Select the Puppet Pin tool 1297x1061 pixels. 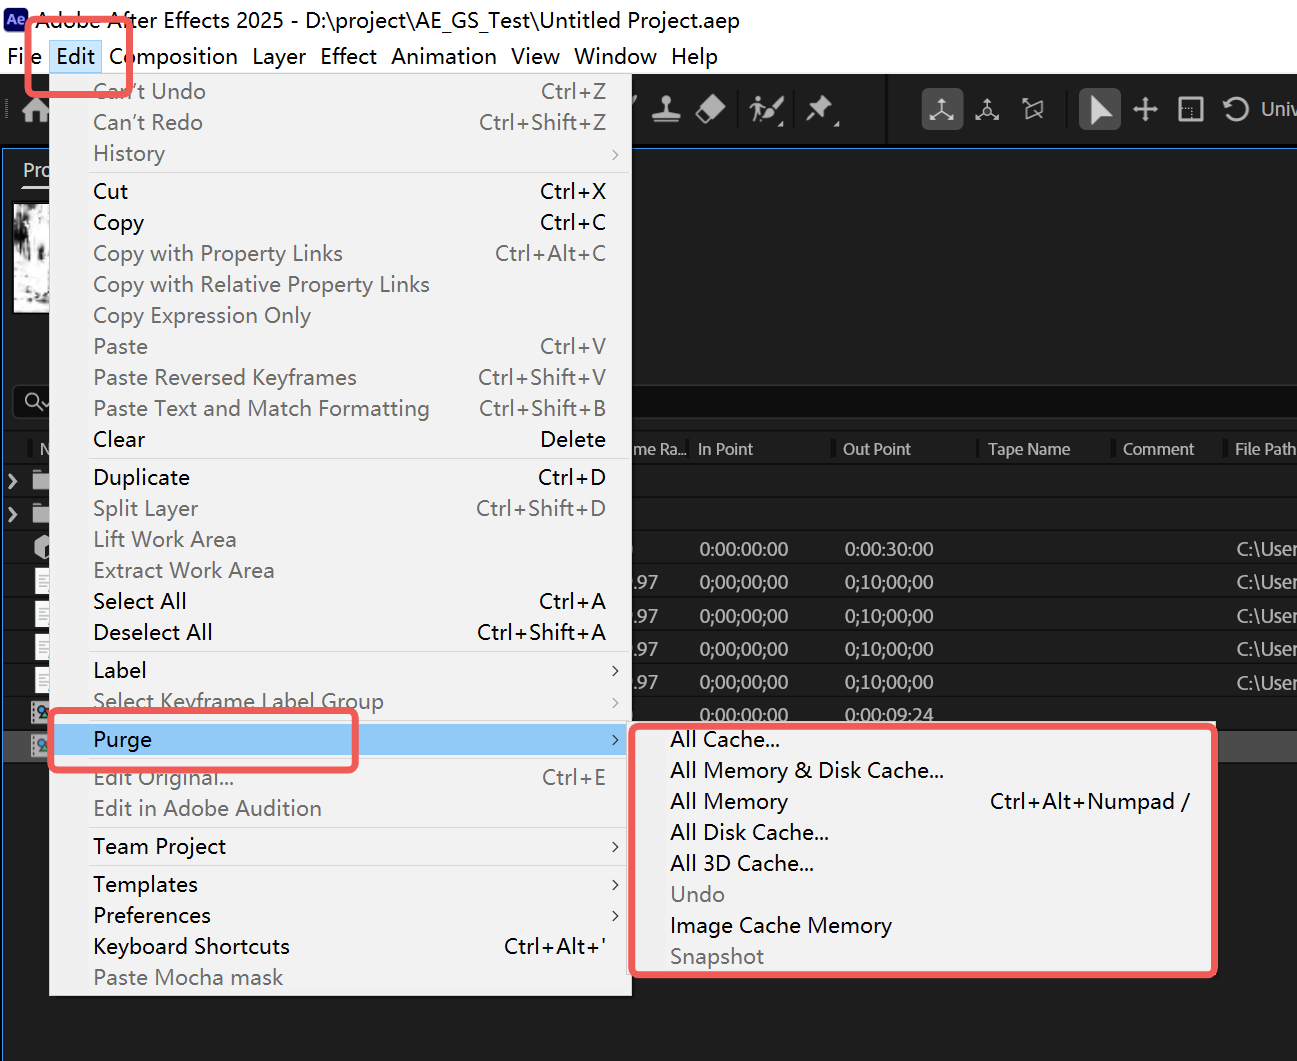tap(821, 109)
